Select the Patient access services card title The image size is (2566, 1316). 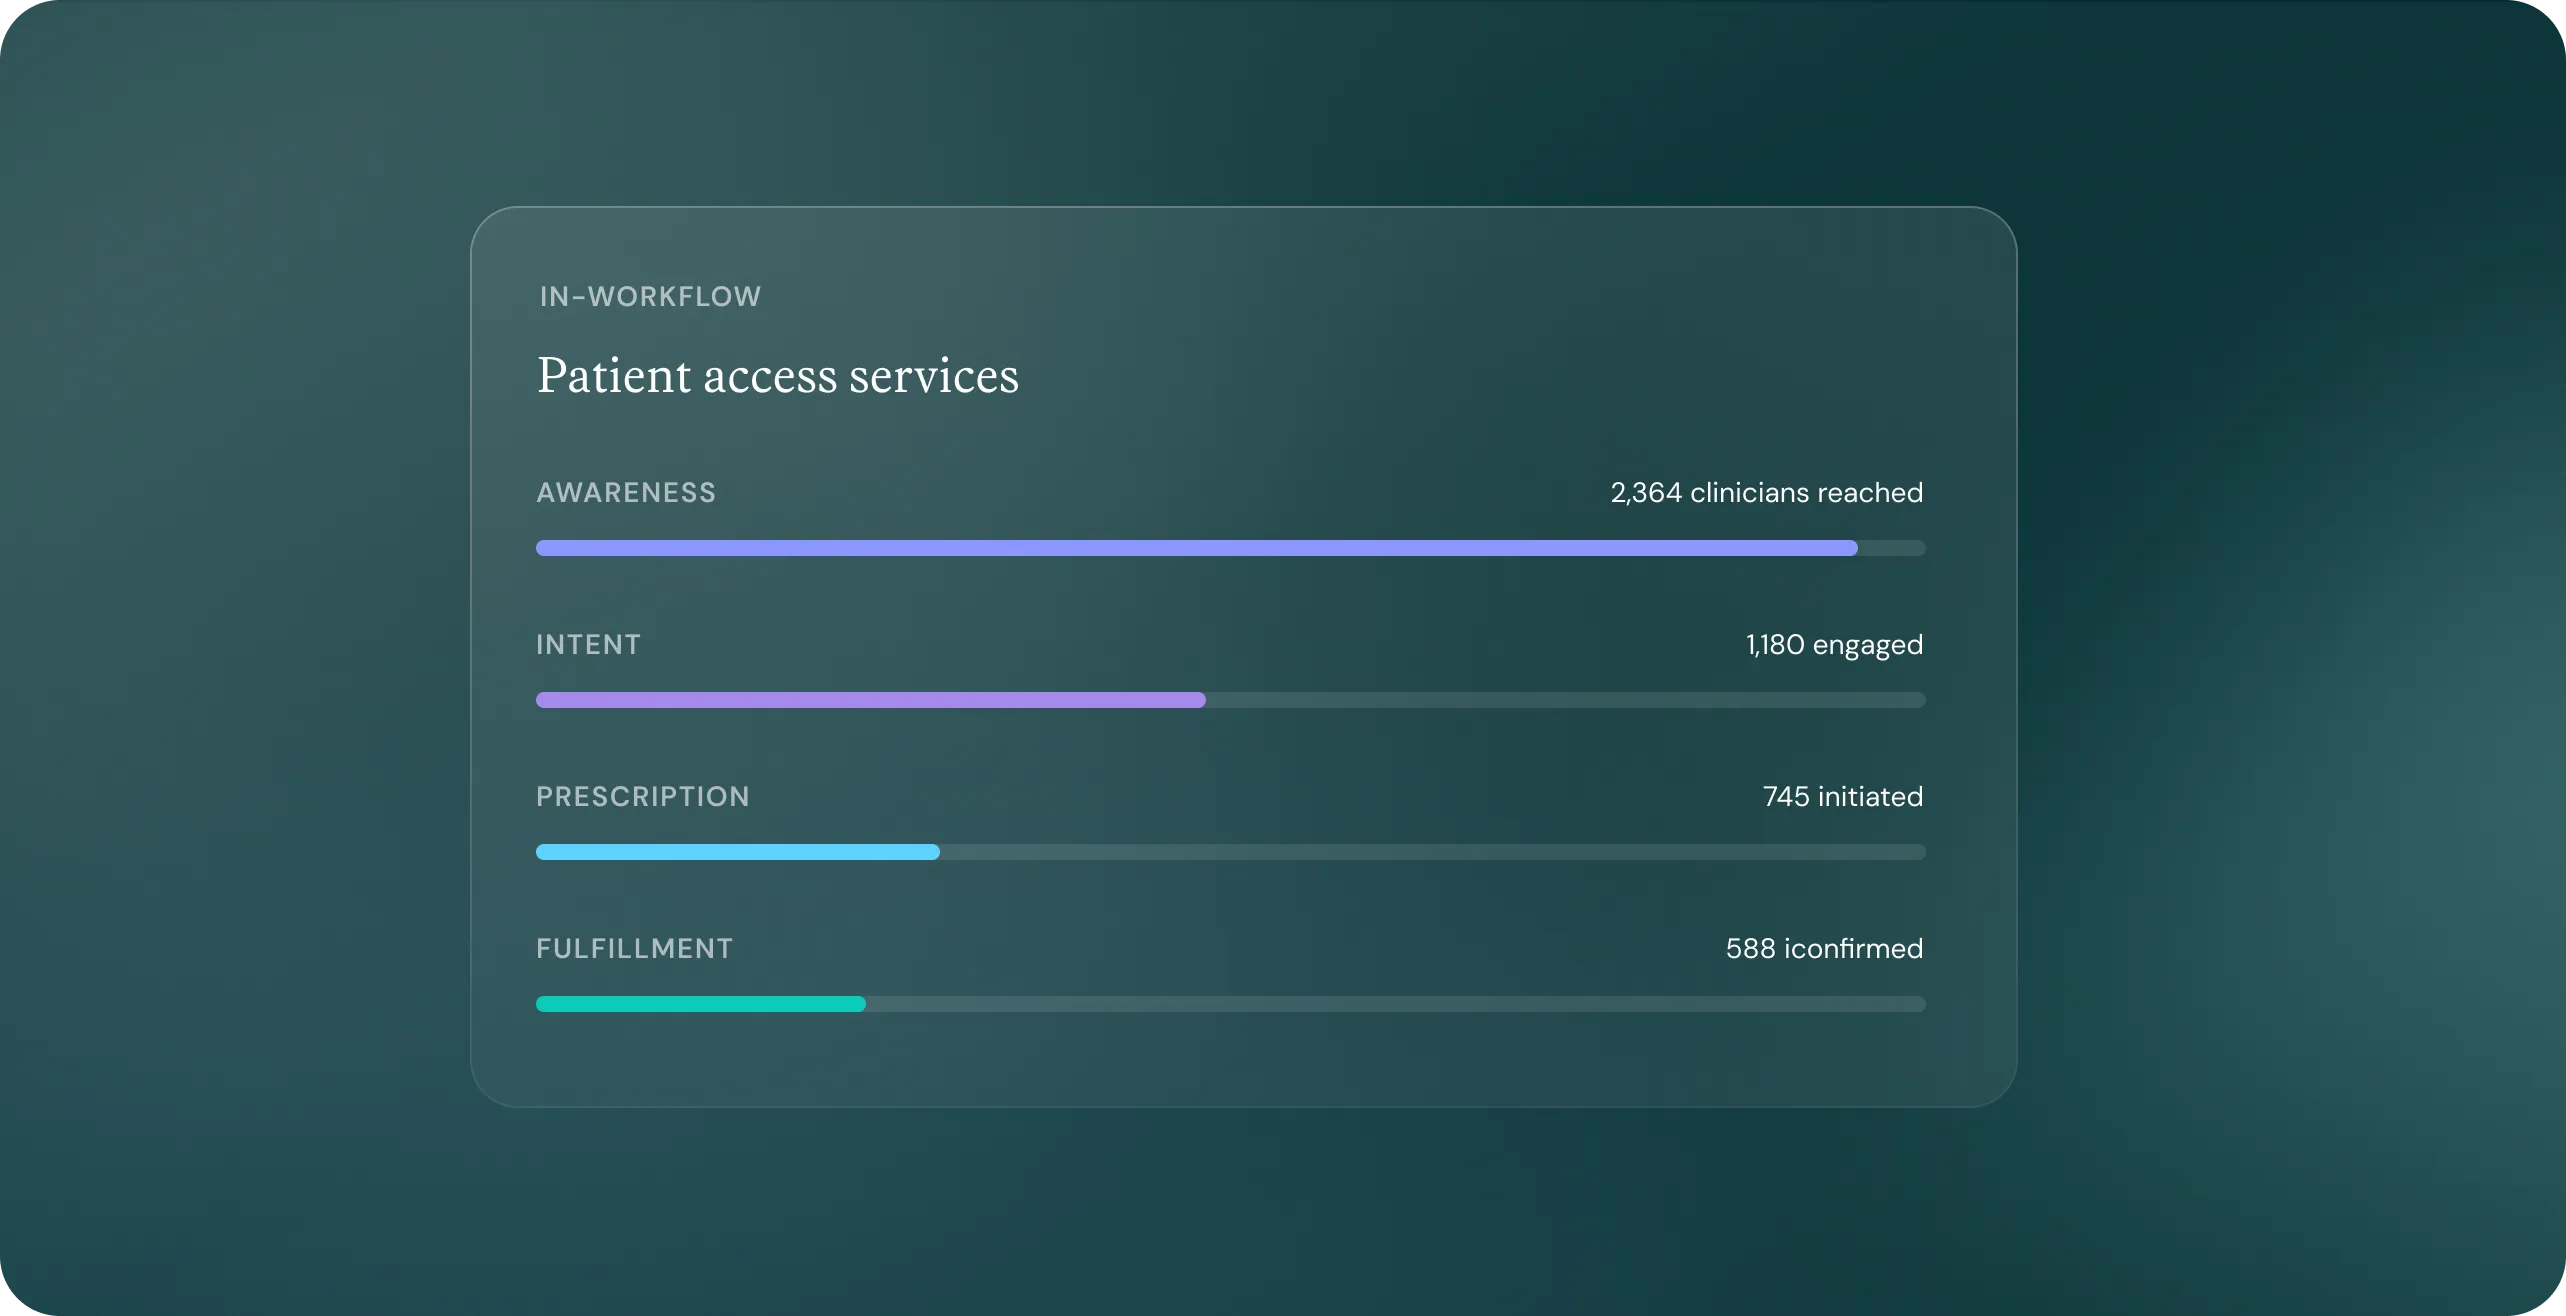[778, 375]
